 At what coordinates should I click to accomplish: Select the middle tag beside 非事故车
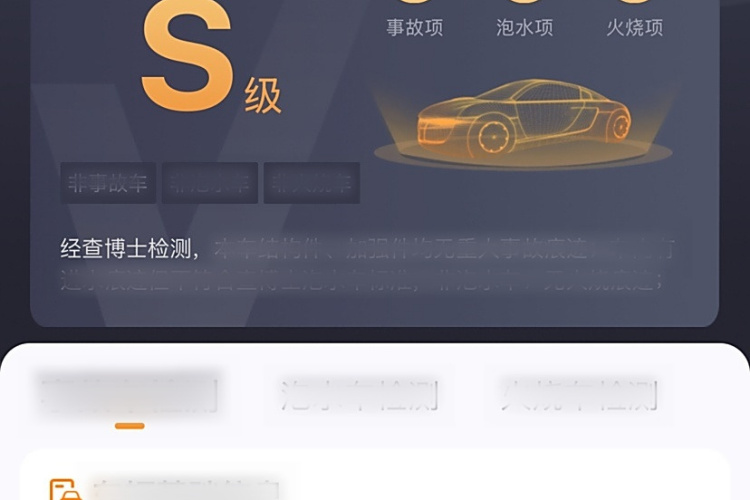210,183
